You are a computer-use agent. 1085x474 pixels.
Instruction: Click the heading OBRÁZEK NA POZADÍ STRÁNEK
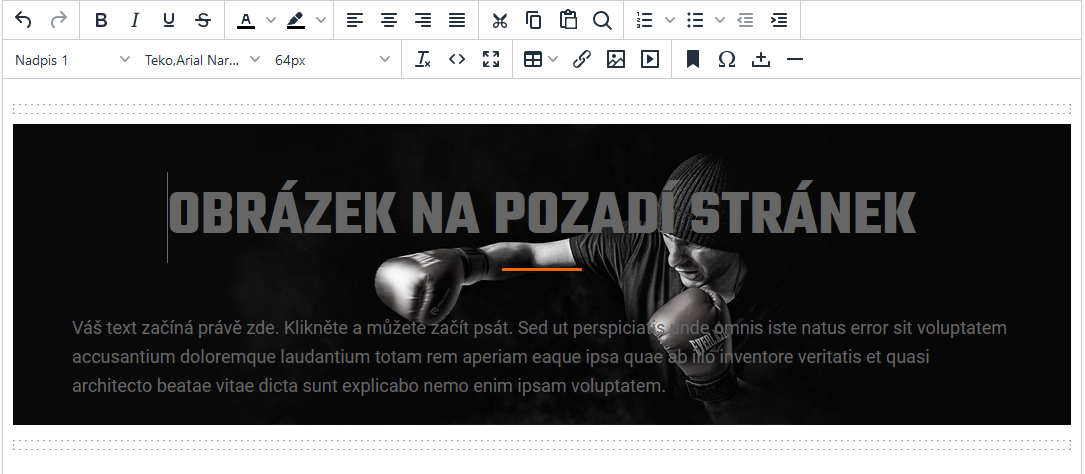(x=542, y=213)
